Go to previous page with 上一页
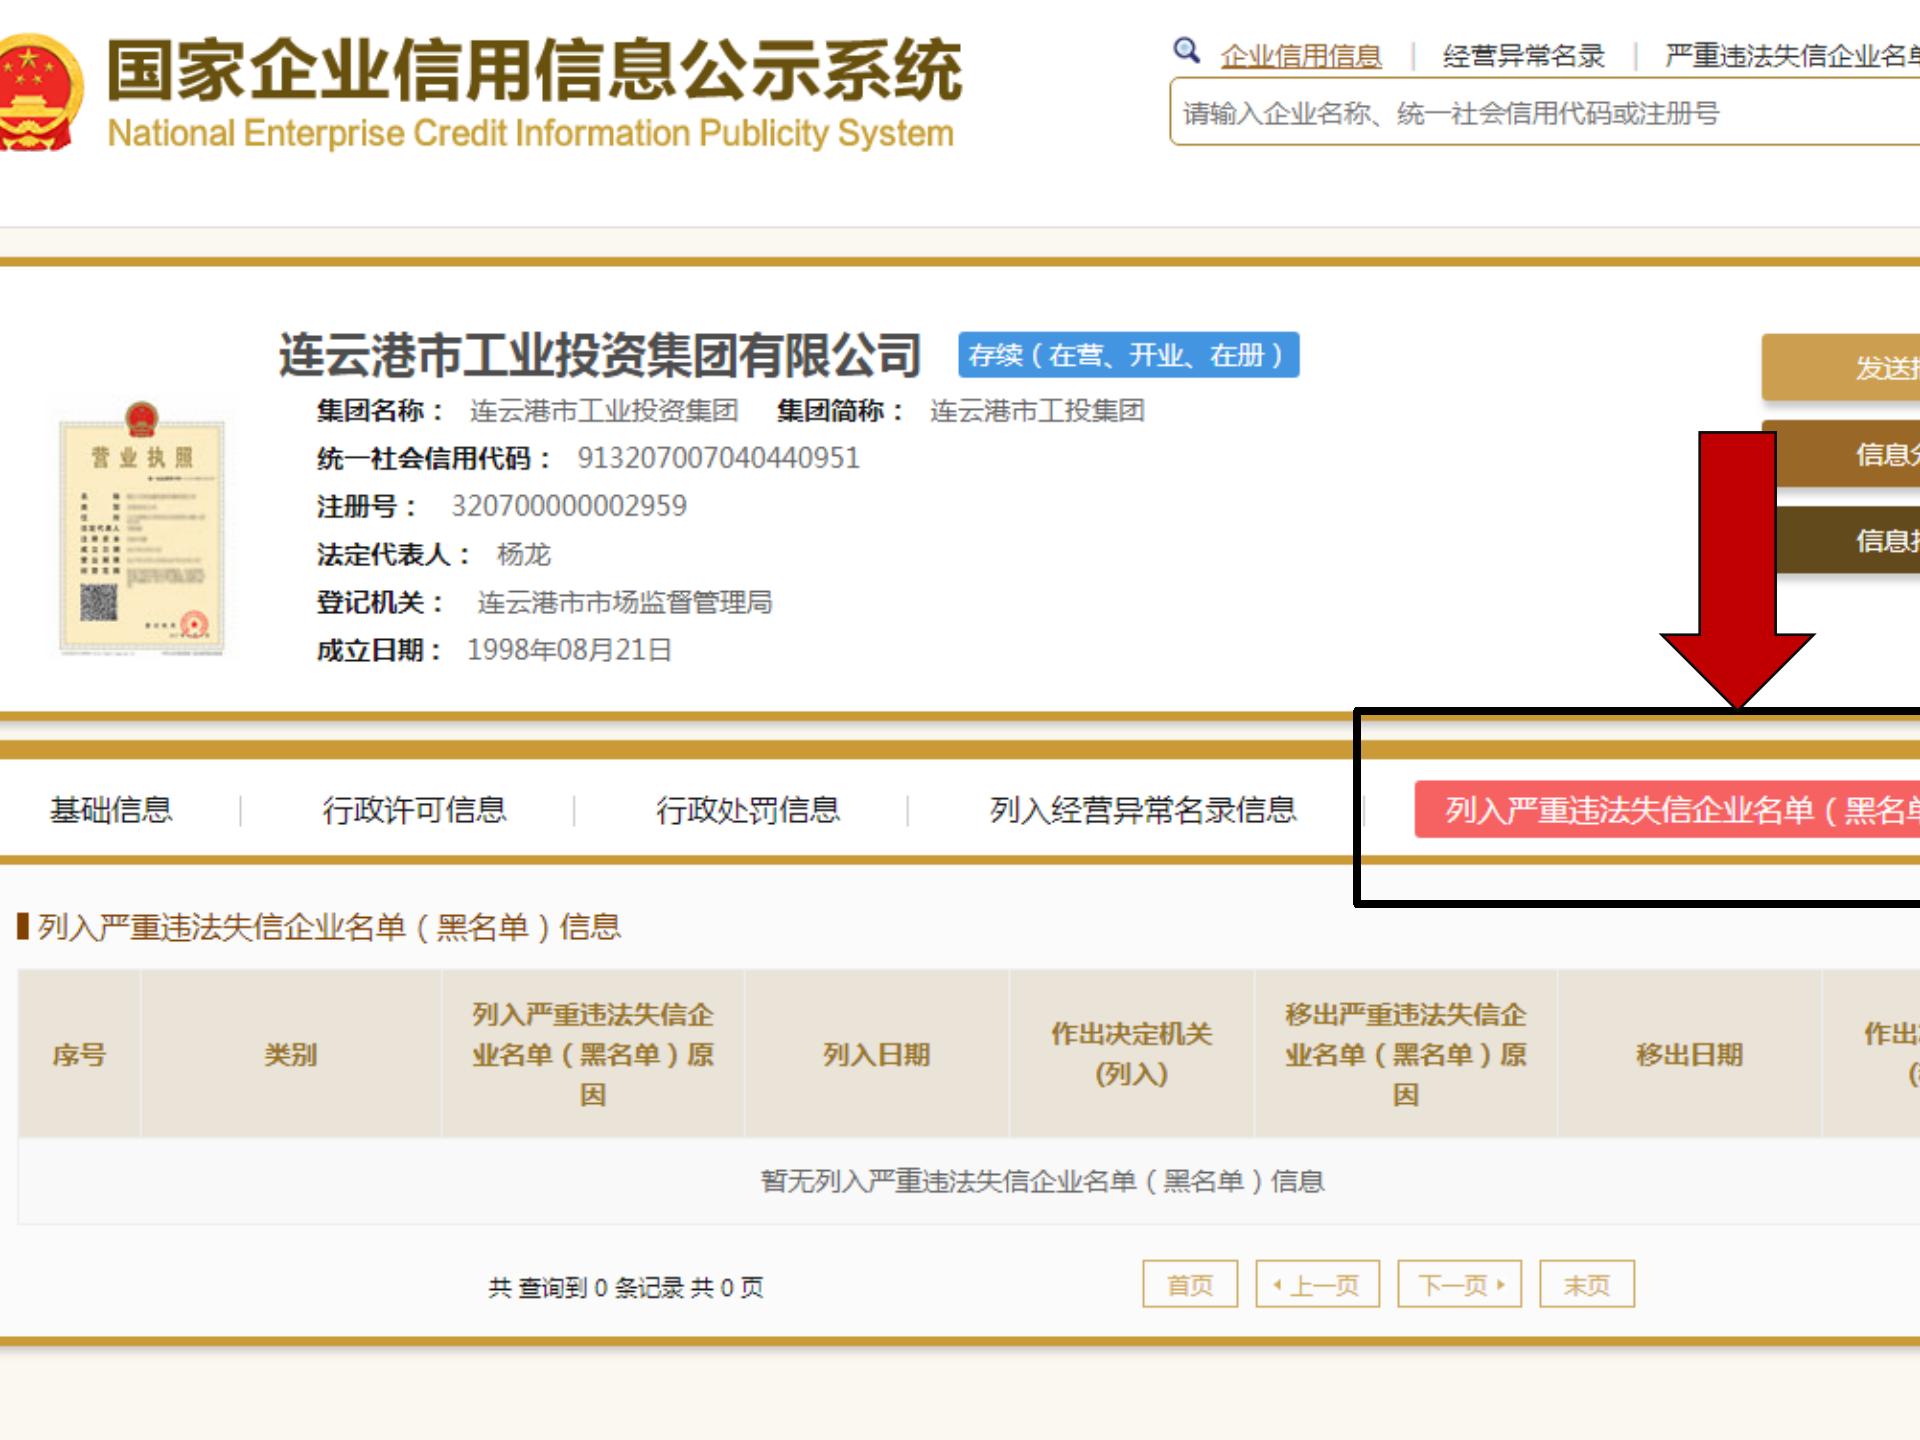 (1317, 1284)
